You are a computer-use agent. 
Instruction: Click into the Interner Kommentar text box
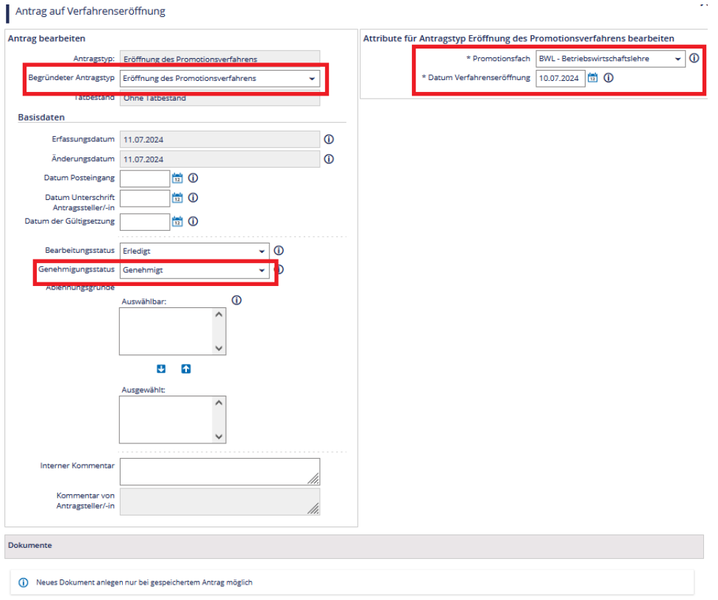click(219, 471)
